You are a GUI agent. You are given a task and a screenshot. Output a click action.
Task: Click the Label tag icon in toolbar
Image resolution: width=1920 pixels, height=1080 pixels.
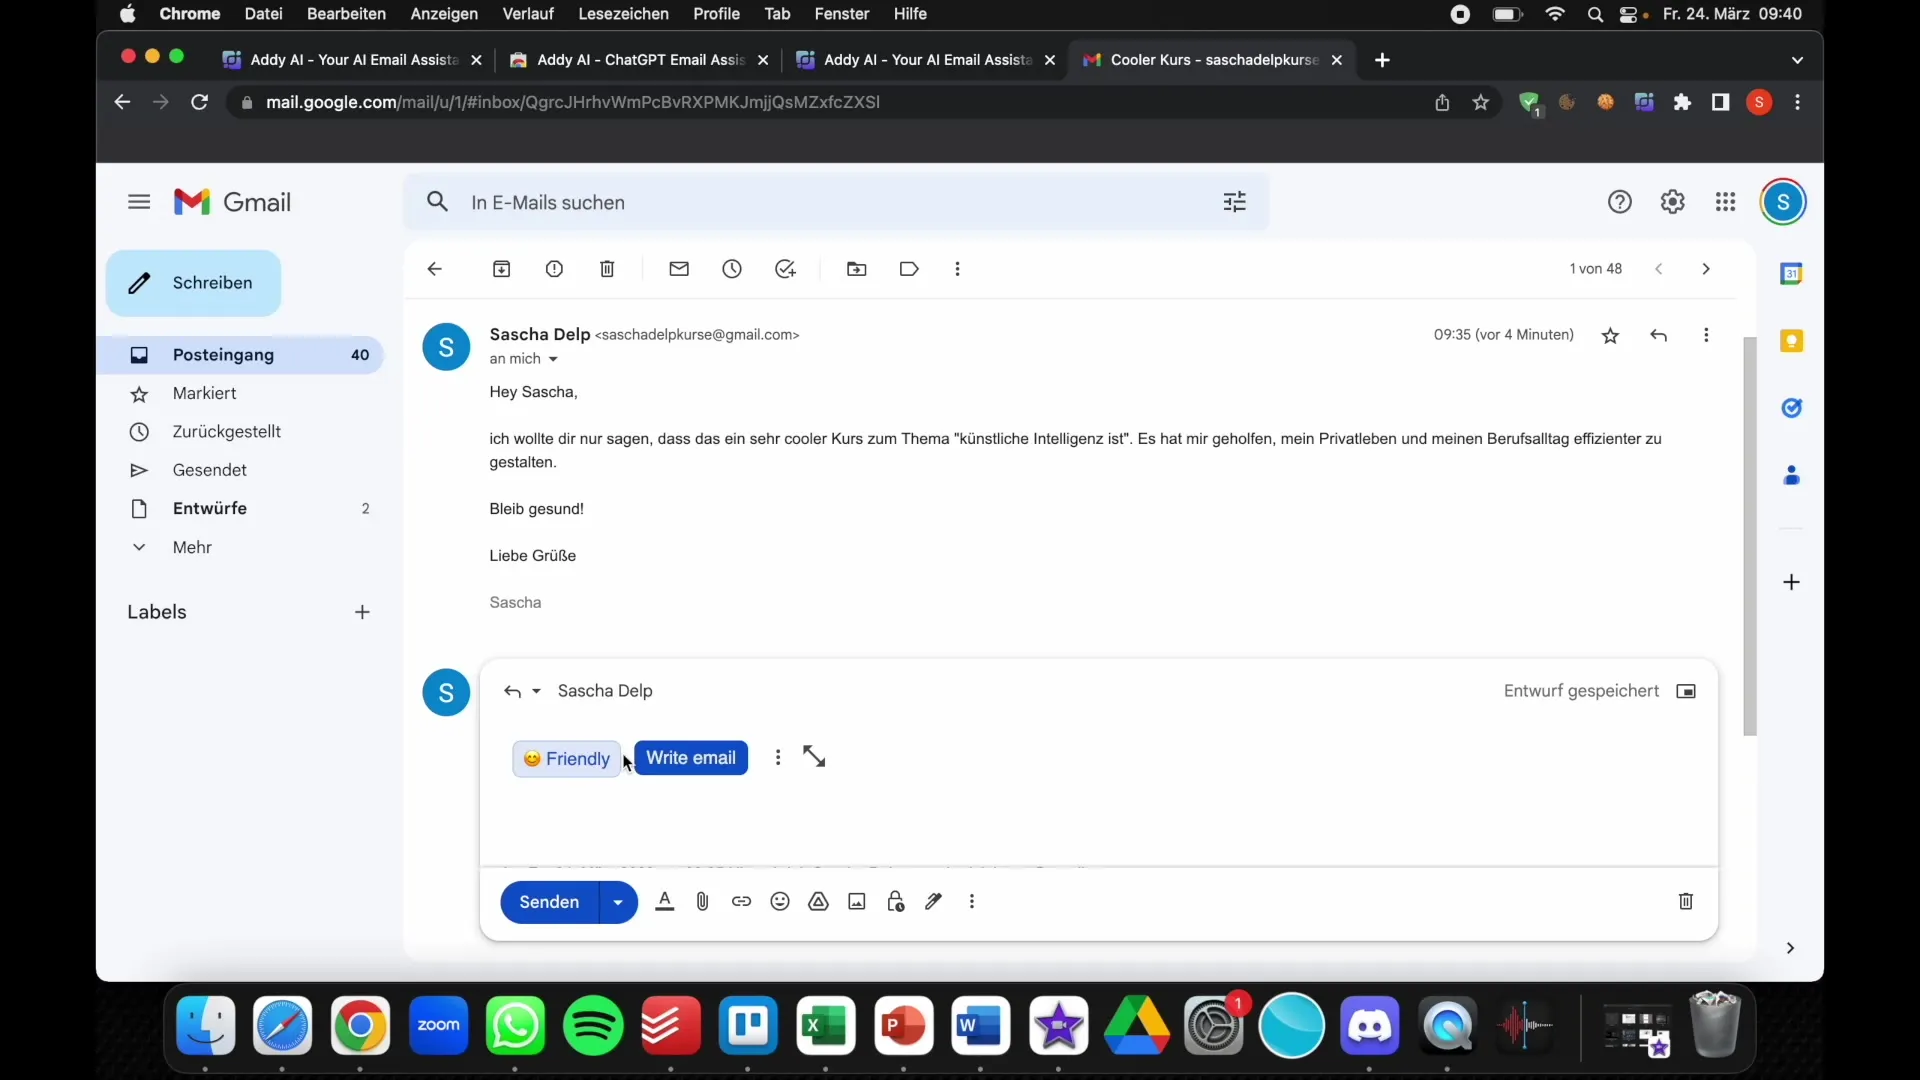coord(910,269)
